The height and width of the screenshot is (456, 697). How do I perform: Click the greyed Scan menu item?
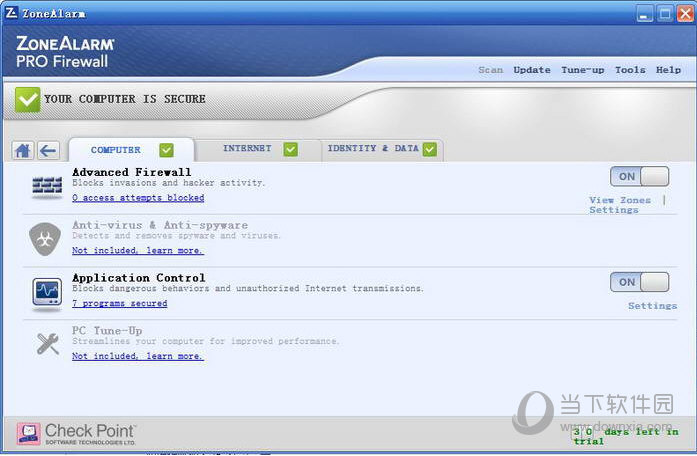(490, 70)
